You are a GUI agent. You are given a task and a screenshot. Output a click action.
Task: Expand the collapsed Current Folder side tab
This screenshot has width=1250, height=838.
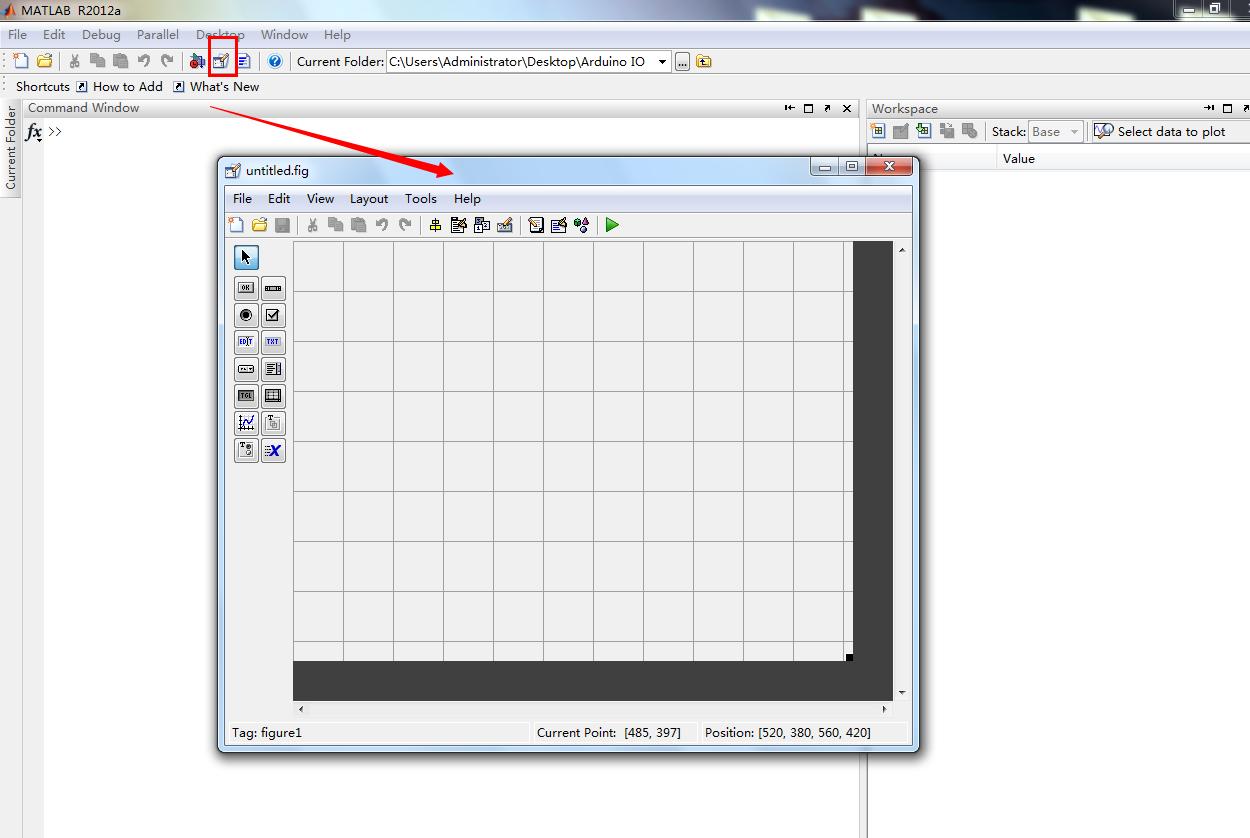11,148
